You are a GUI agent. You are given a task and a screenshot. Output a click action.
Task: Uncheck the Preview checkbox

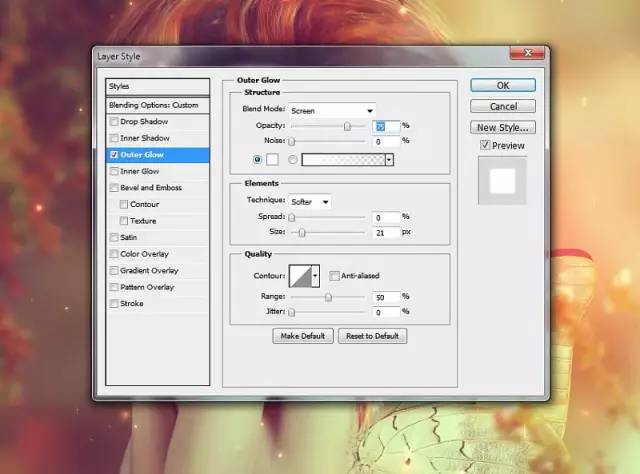(485, 145)
